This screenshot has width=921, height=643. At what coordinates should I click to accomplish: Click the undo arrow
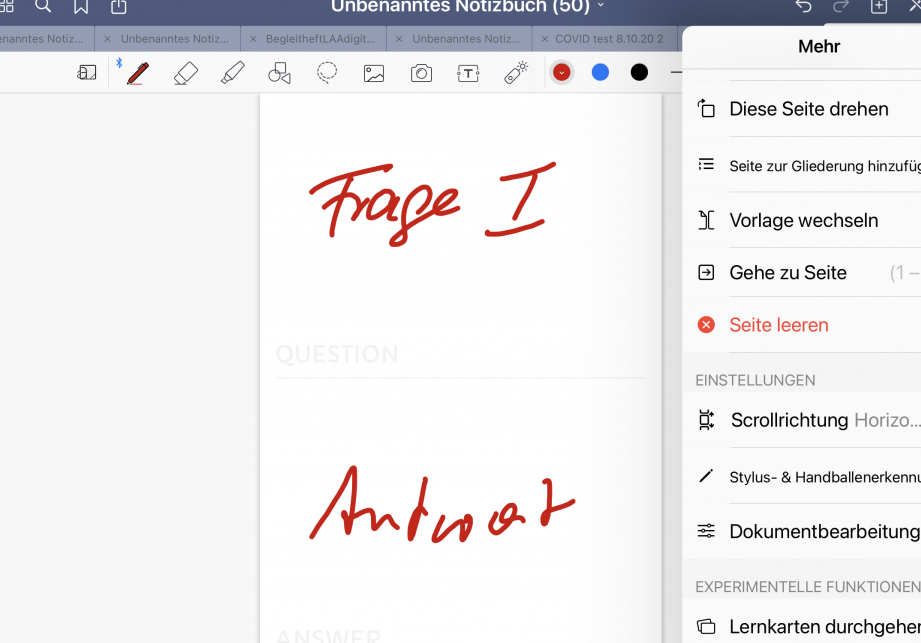point(803,7)
